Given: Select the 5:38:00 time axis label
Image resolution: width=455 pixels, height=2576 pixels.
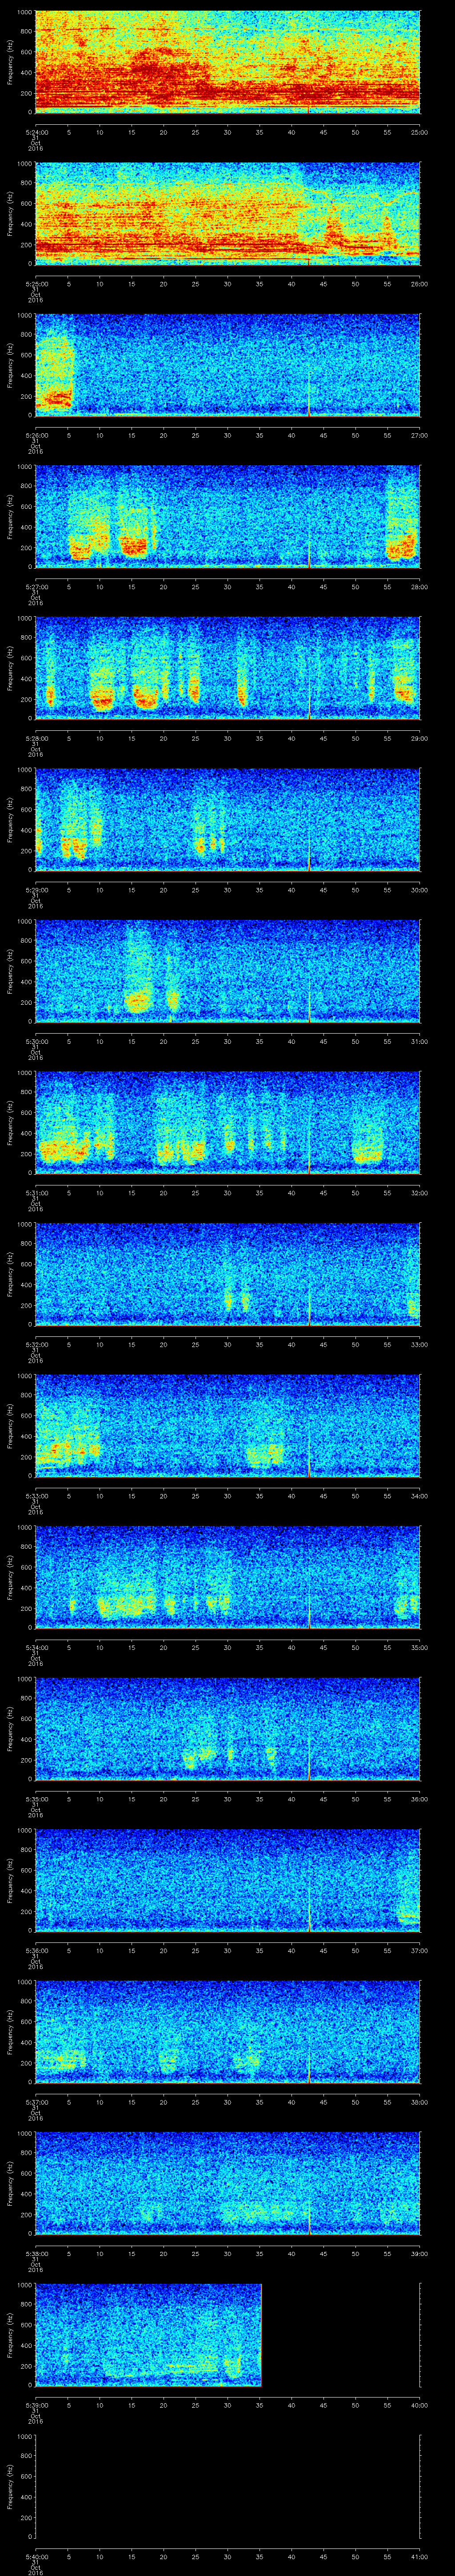Looking at the screenshot, I should pos(36,2253).
